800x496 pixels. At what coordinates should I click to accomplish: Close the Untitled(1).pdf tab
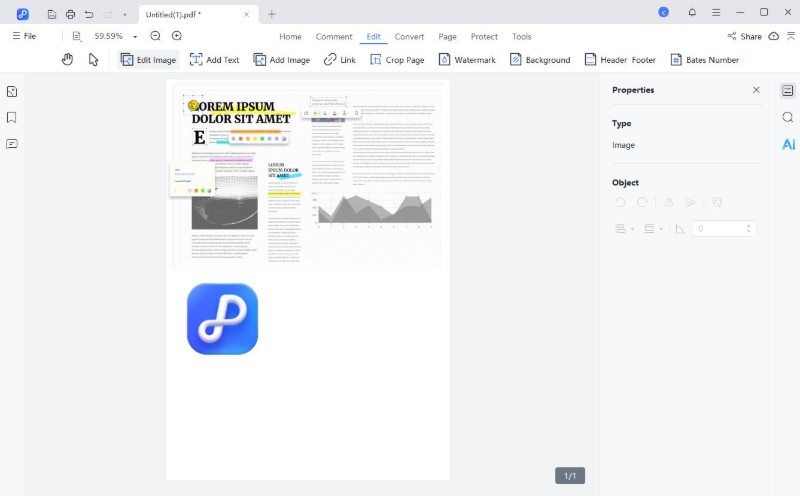(x=246, y=14)
